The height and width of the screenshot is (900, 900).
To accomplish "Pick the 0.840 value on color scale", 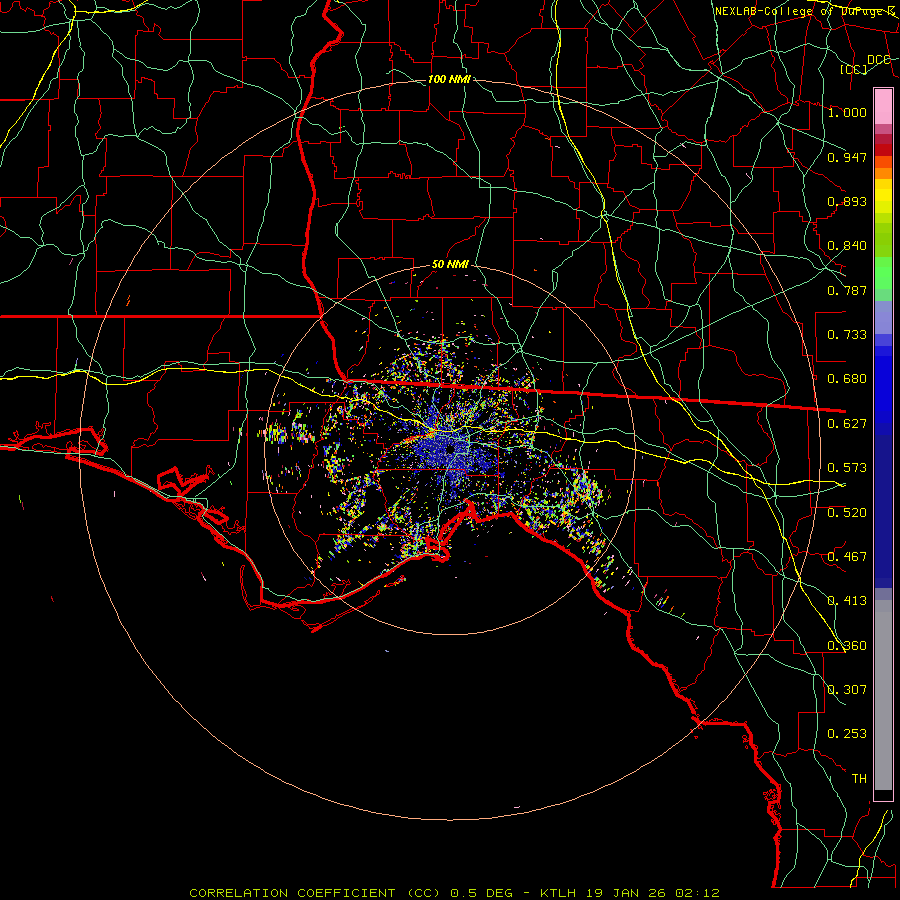I will click(x=847, y=246).
